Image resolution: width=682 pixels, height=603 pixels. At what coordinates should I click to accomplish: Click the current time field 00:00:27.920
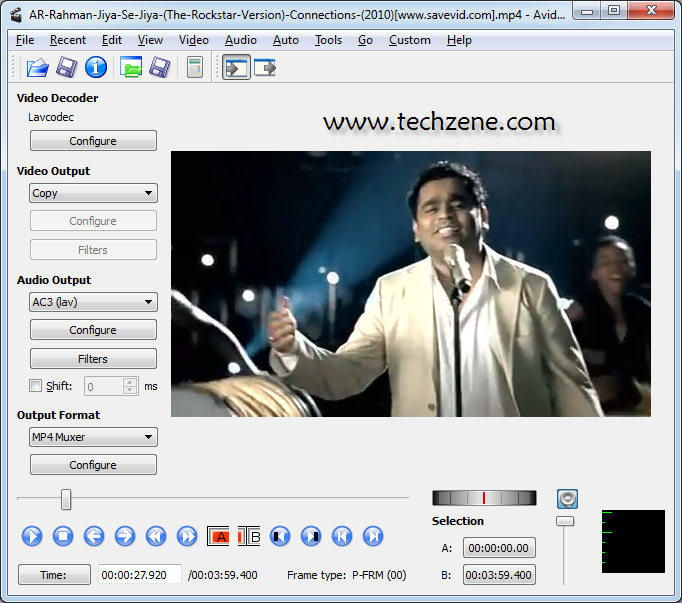click(x=140, y=575)
